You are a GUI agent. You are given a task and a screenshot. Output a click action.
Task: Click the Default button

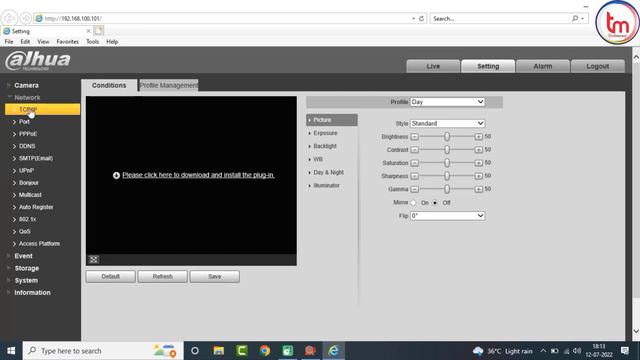point(111,276)
